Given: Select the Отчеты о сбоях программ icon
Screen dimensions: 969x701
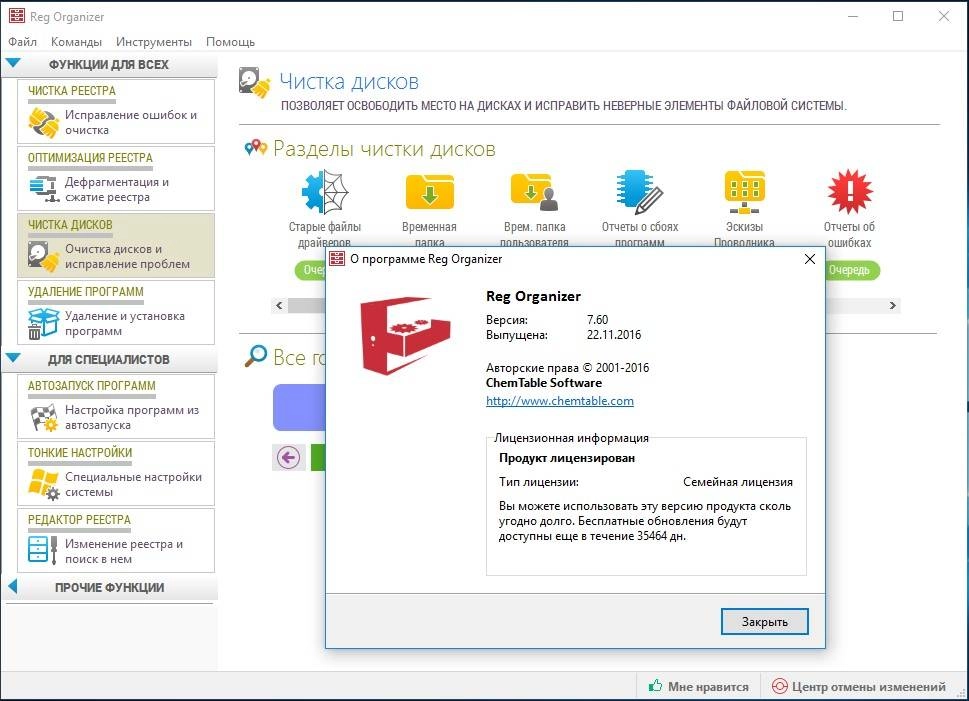Looking at the screenshot, I should tap(640, 192).
